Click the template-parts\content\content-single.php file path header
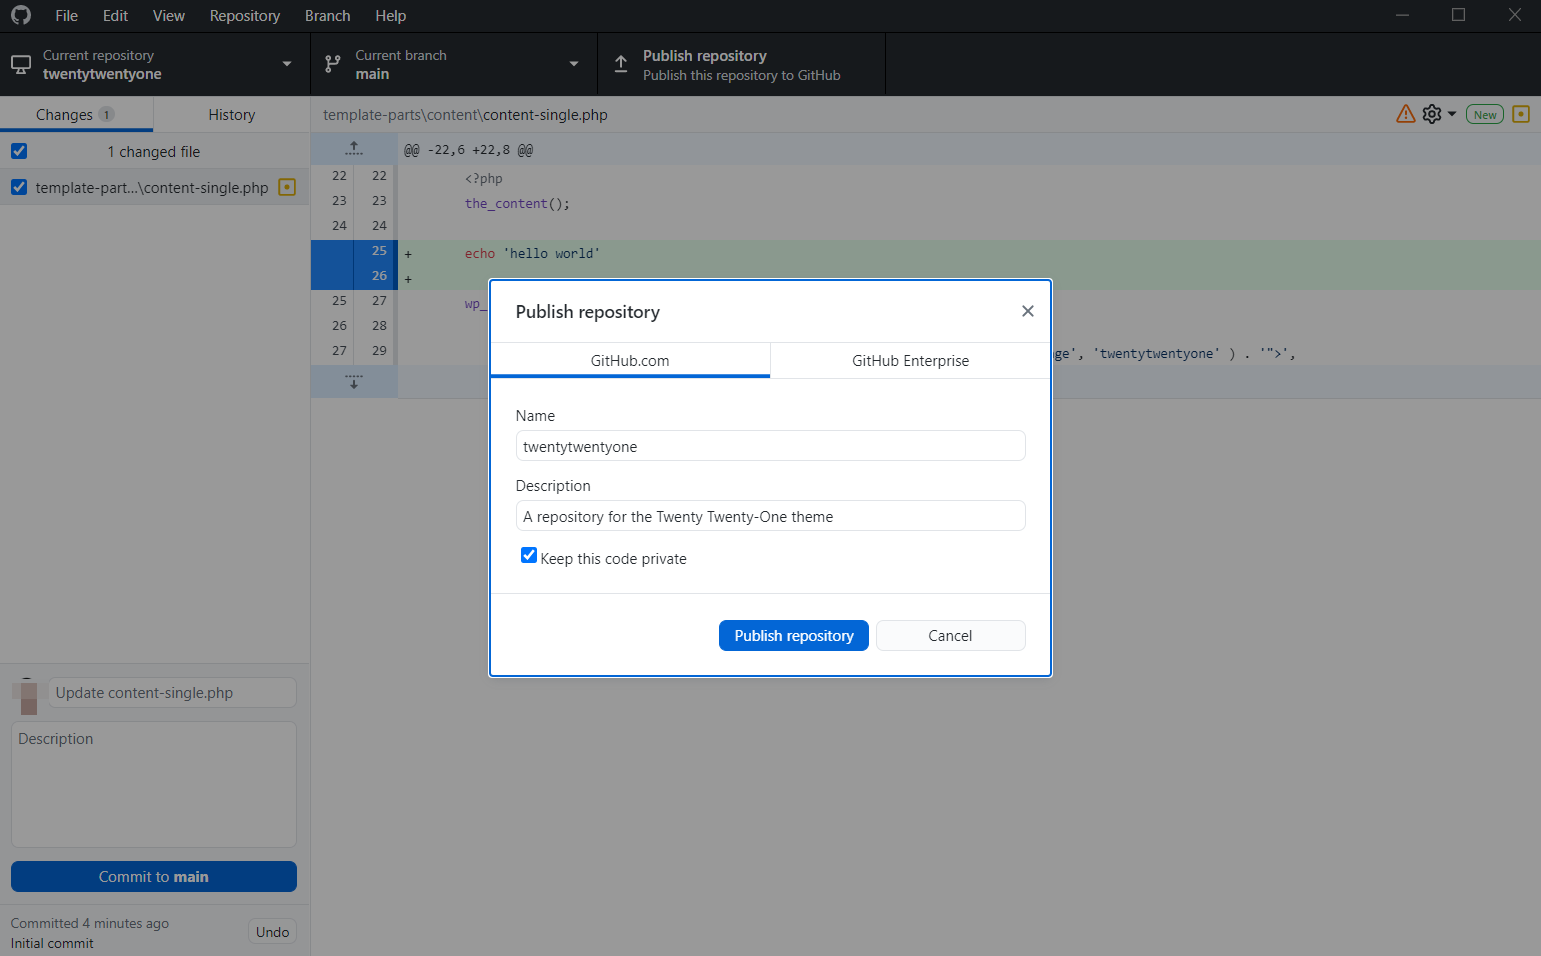The width and height of the screenshot is (1541, 956). (465, 114)
